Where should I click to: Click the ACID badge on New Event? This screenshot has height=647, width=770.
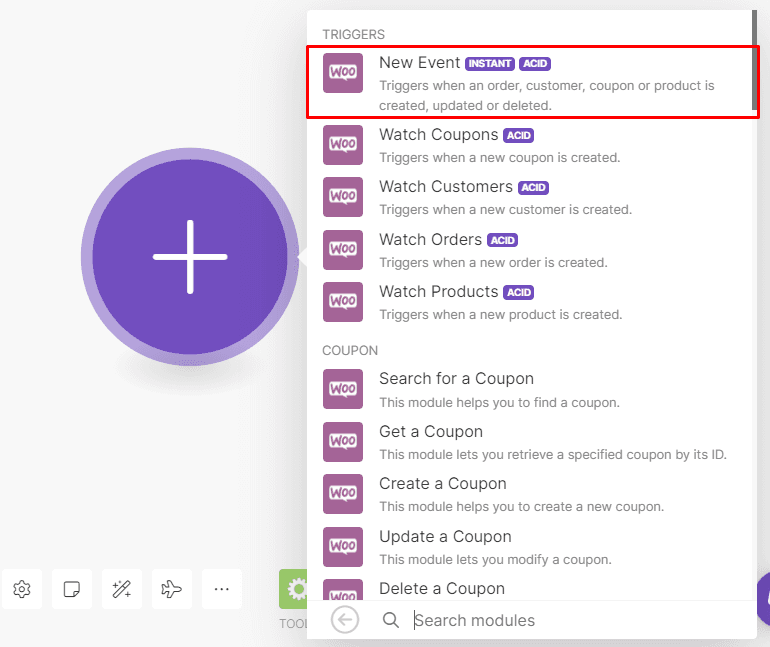tap(535, 64)
